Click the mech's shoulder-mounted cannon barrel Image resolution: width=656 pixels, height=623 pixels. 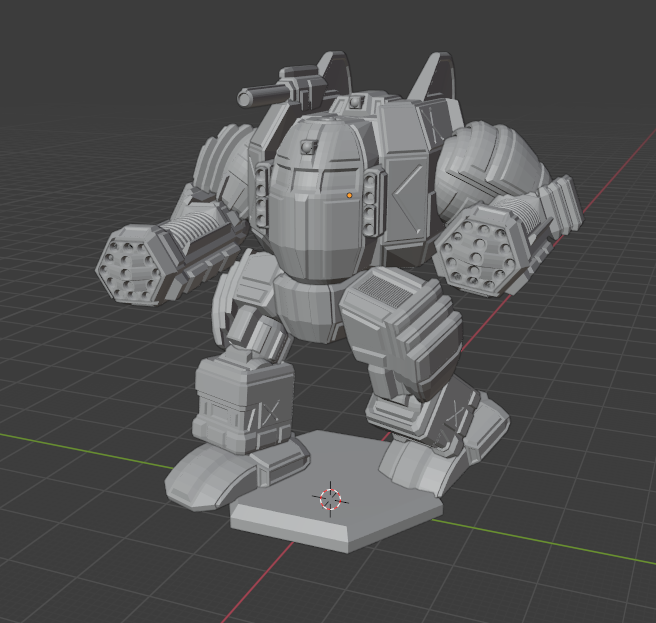[264, 95]
